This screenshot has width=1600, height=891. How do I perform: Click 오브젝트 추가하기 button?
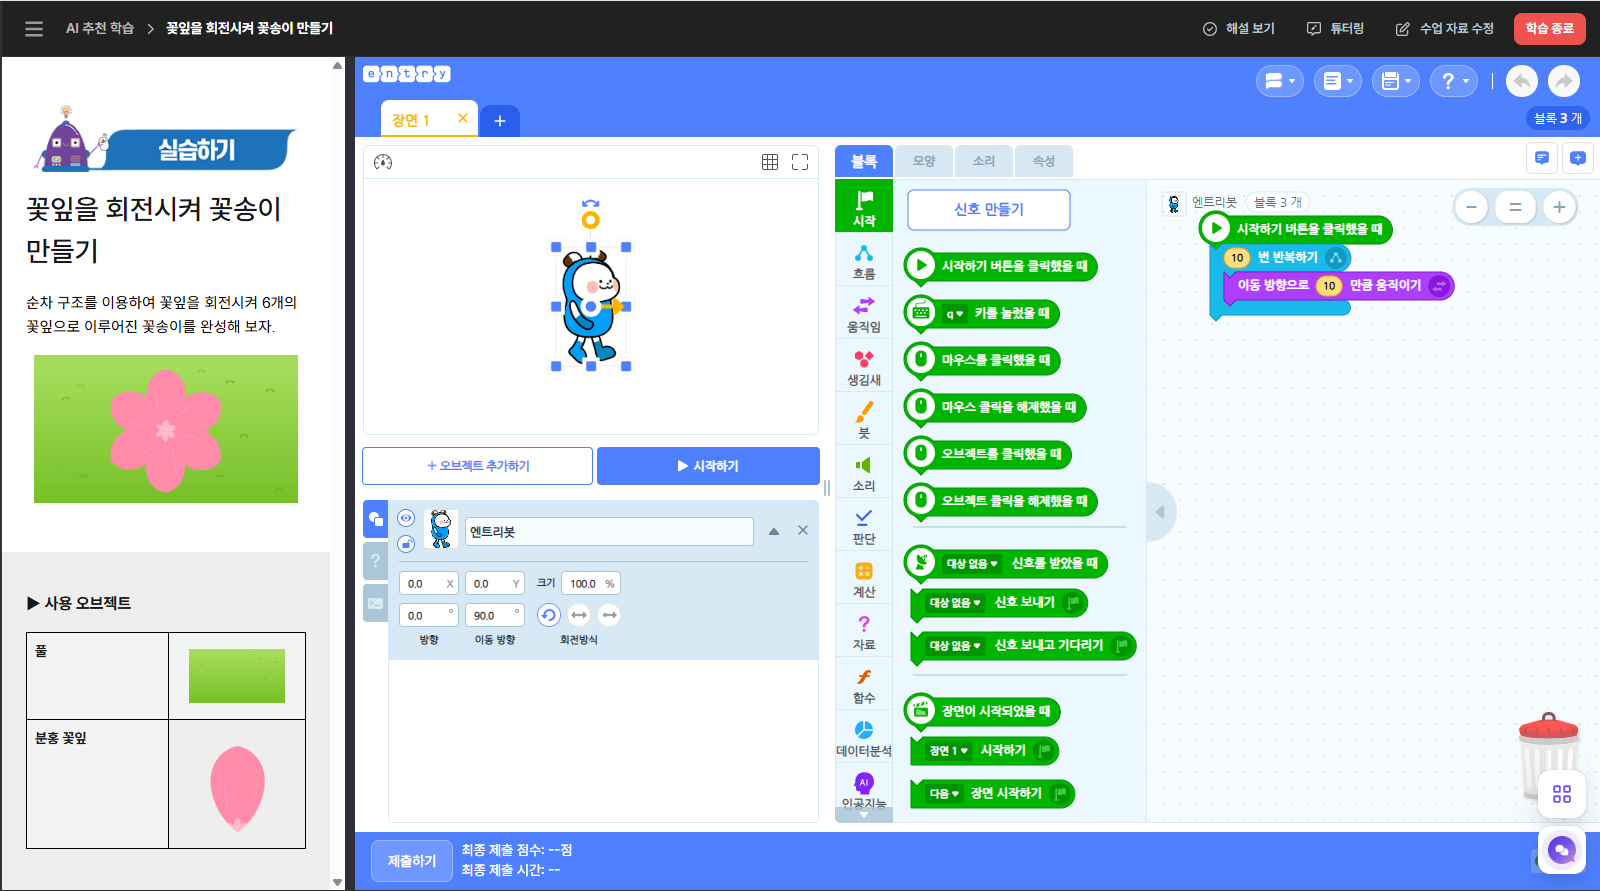tap(478, 466)
